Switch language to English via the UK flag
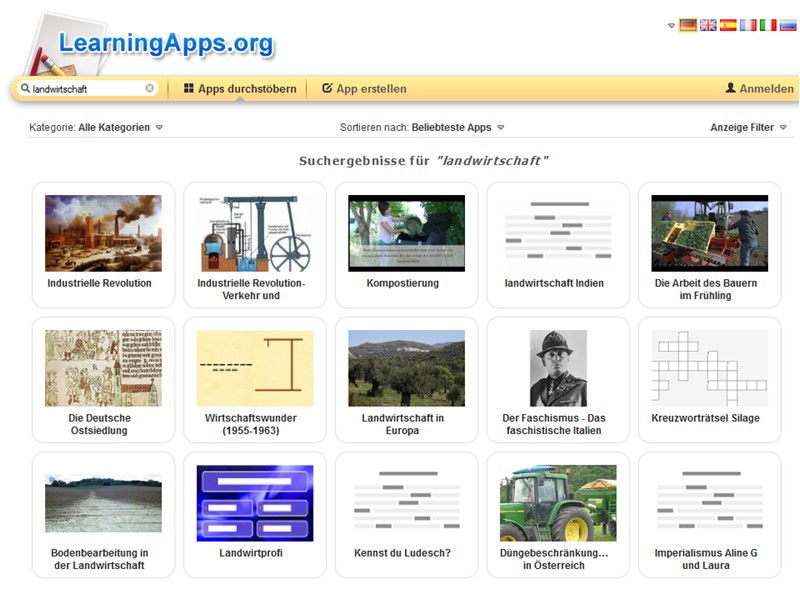 tap(708, 25)
